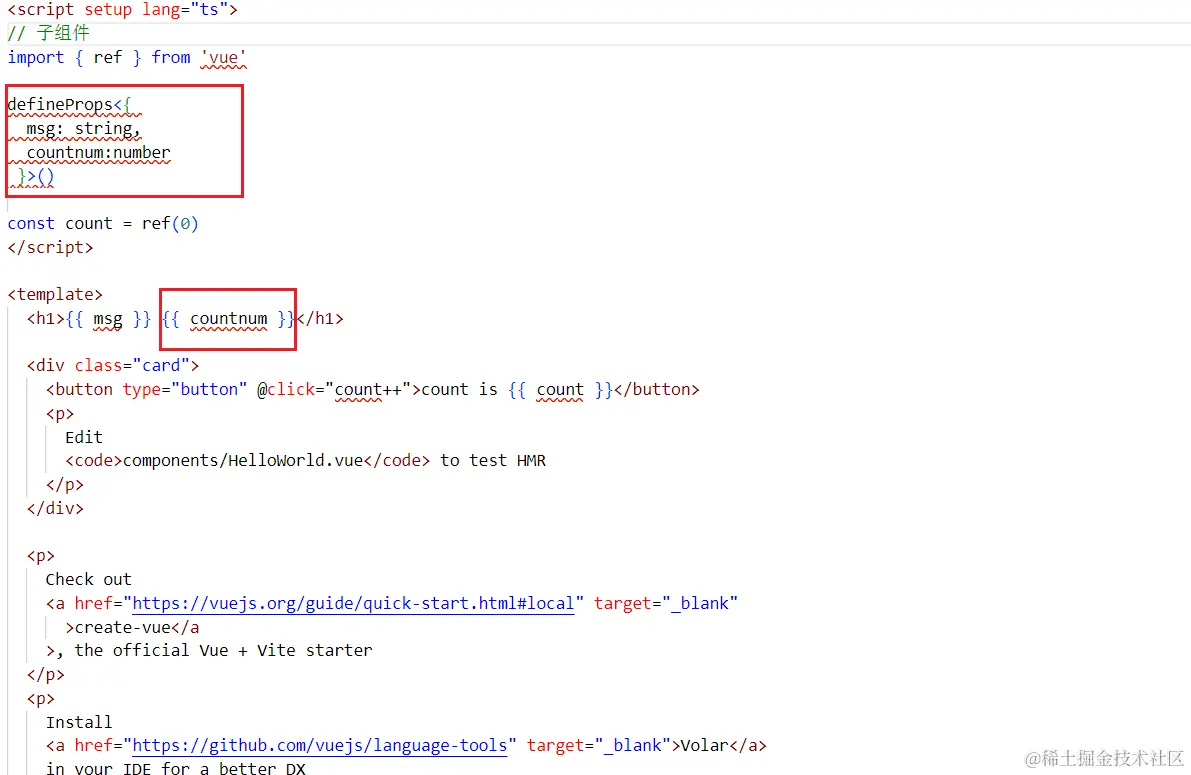The image size is (1191, 775).
Task: Click the 'vue' import string
Action: pyautogui.click(x=223, y=58)
